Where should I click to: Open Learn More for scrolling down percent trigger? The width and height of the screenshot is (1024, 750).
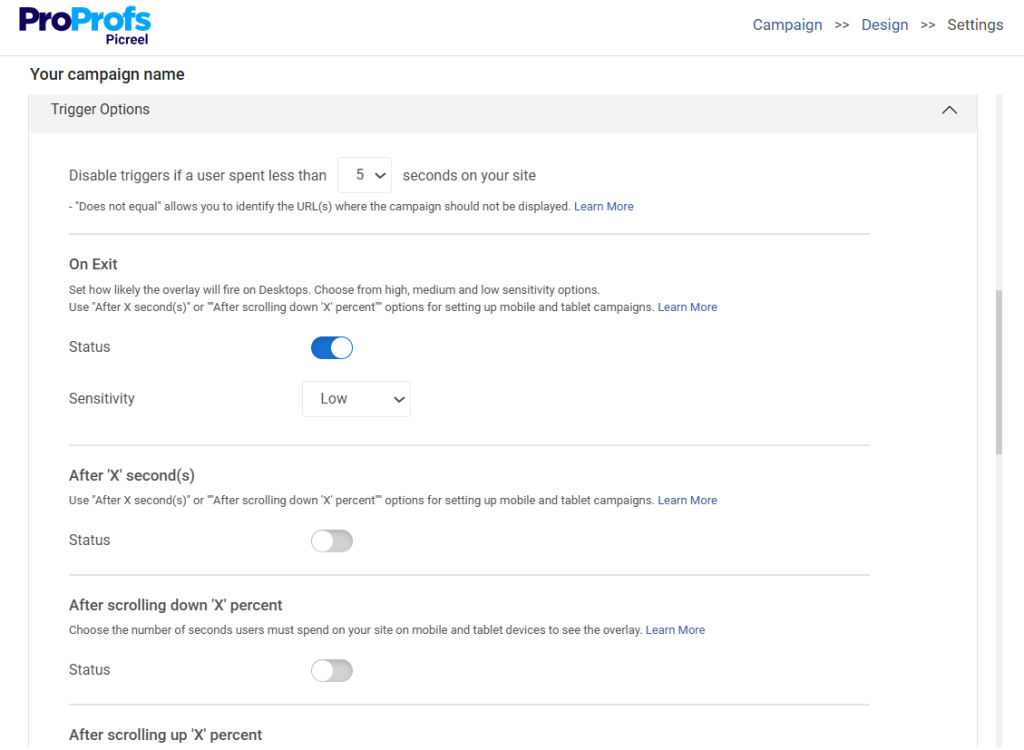(x=675, y=630)
